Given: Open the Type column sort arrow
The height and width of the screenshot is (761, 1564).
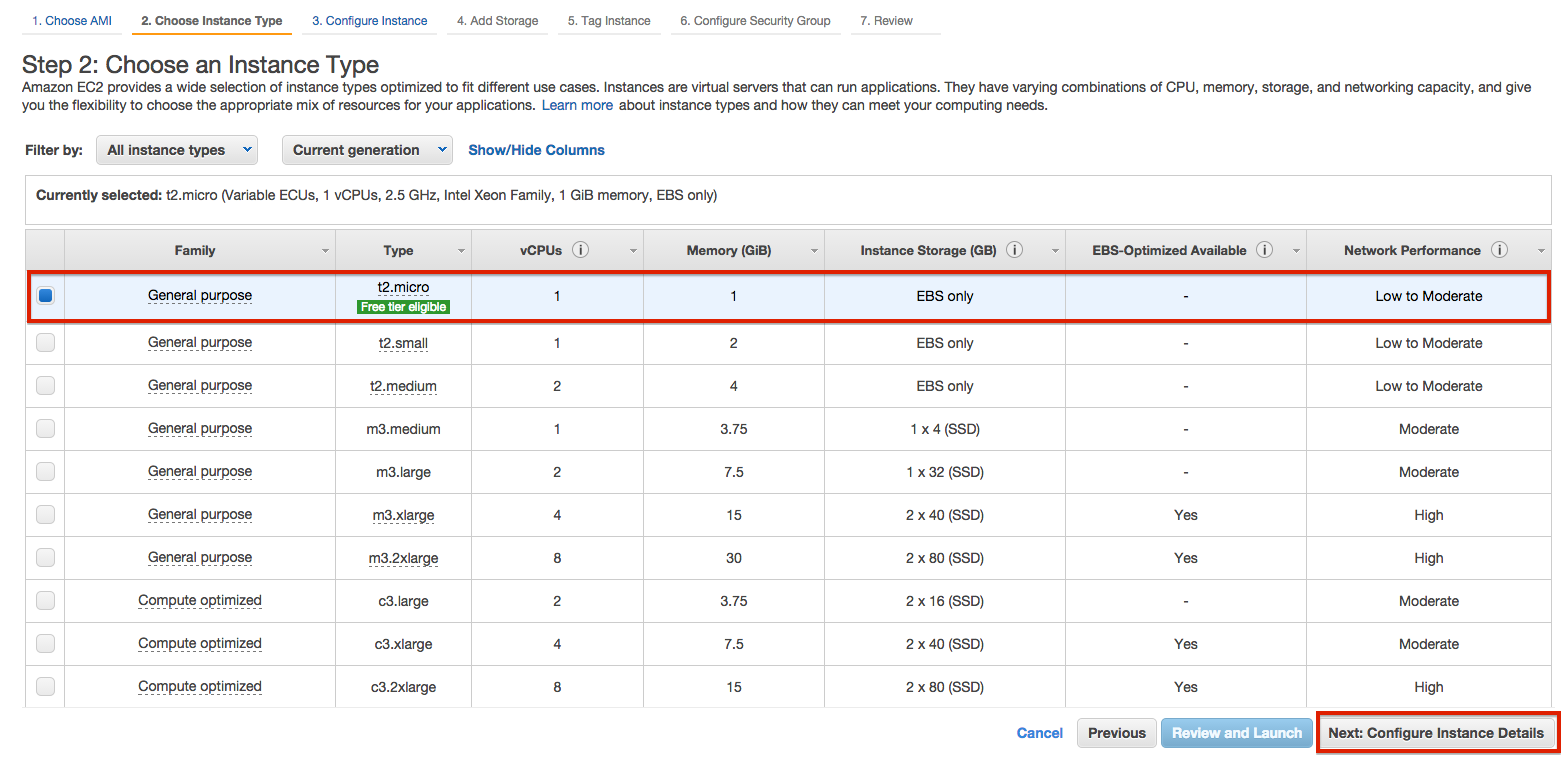Looking at the screenshot, I should pos(461,251).
